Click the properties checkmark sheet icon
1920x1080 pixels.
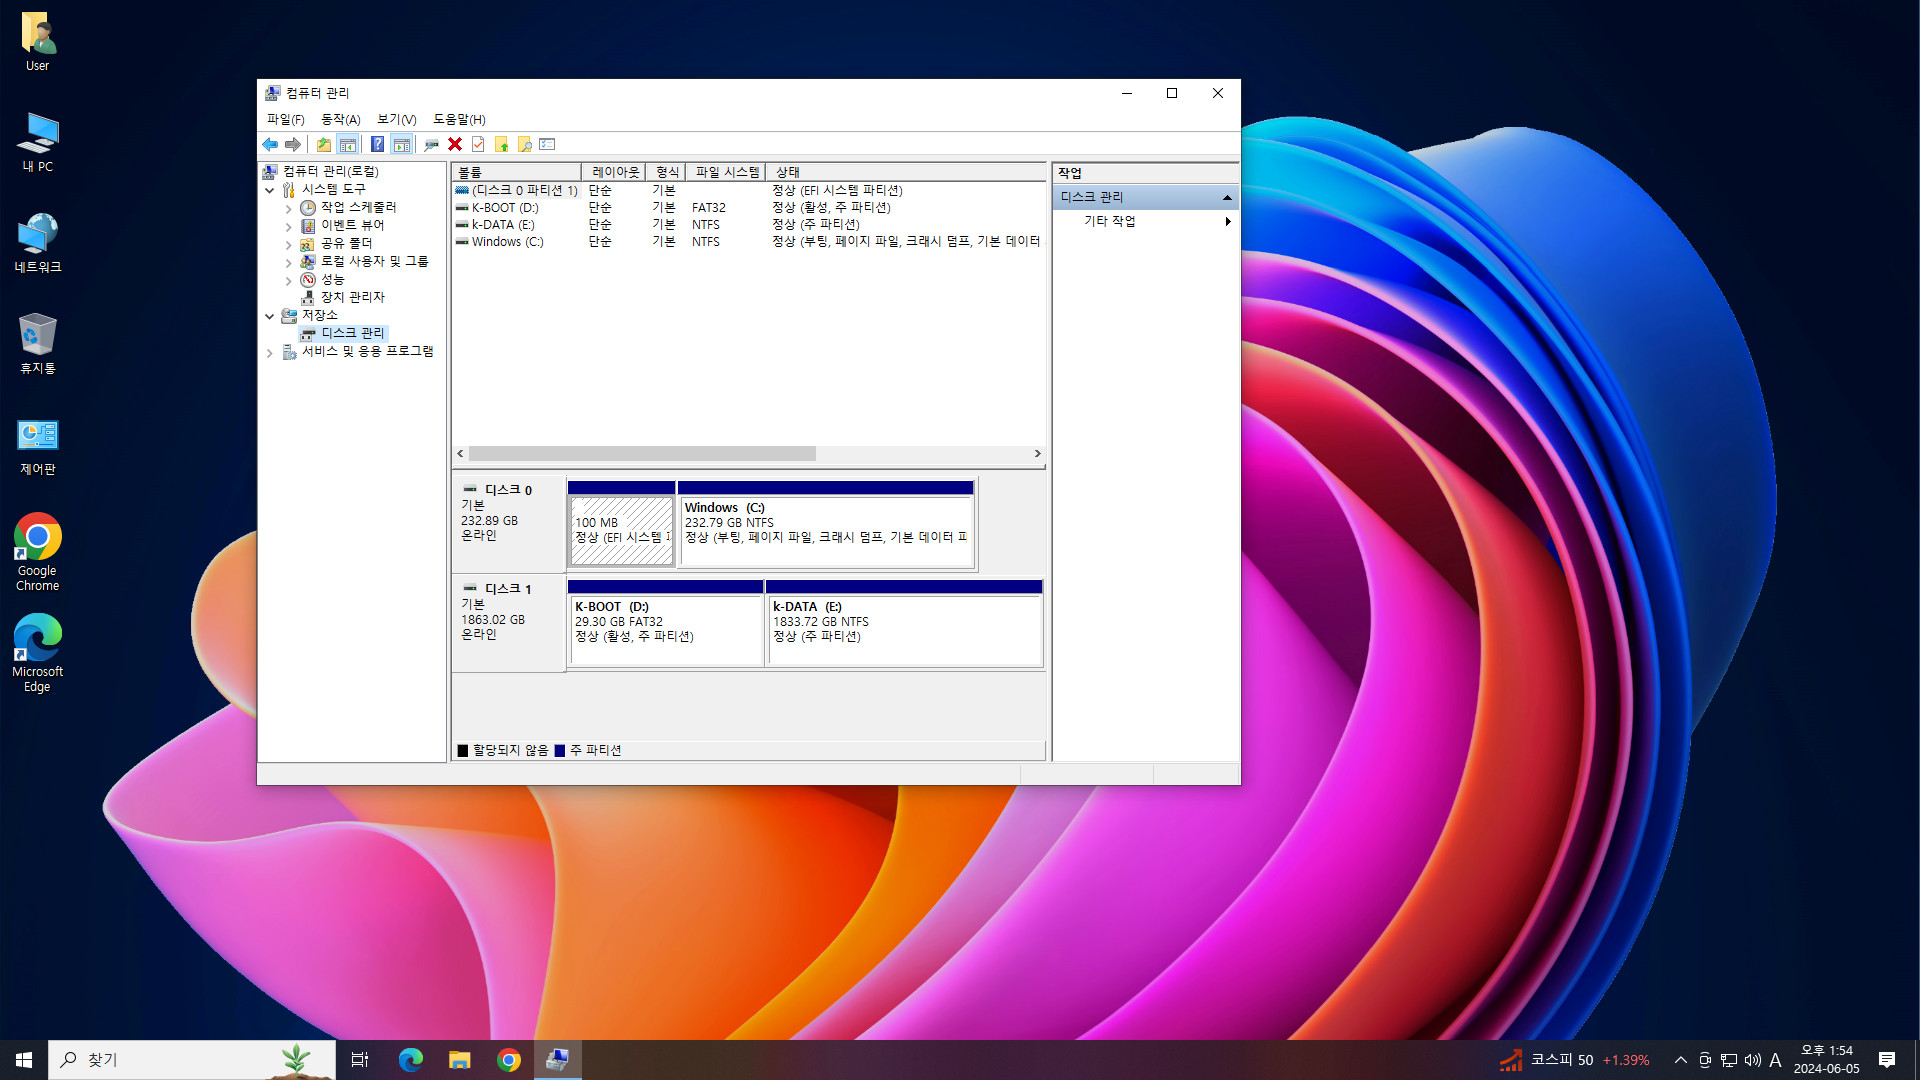click(x=478, y=145)
